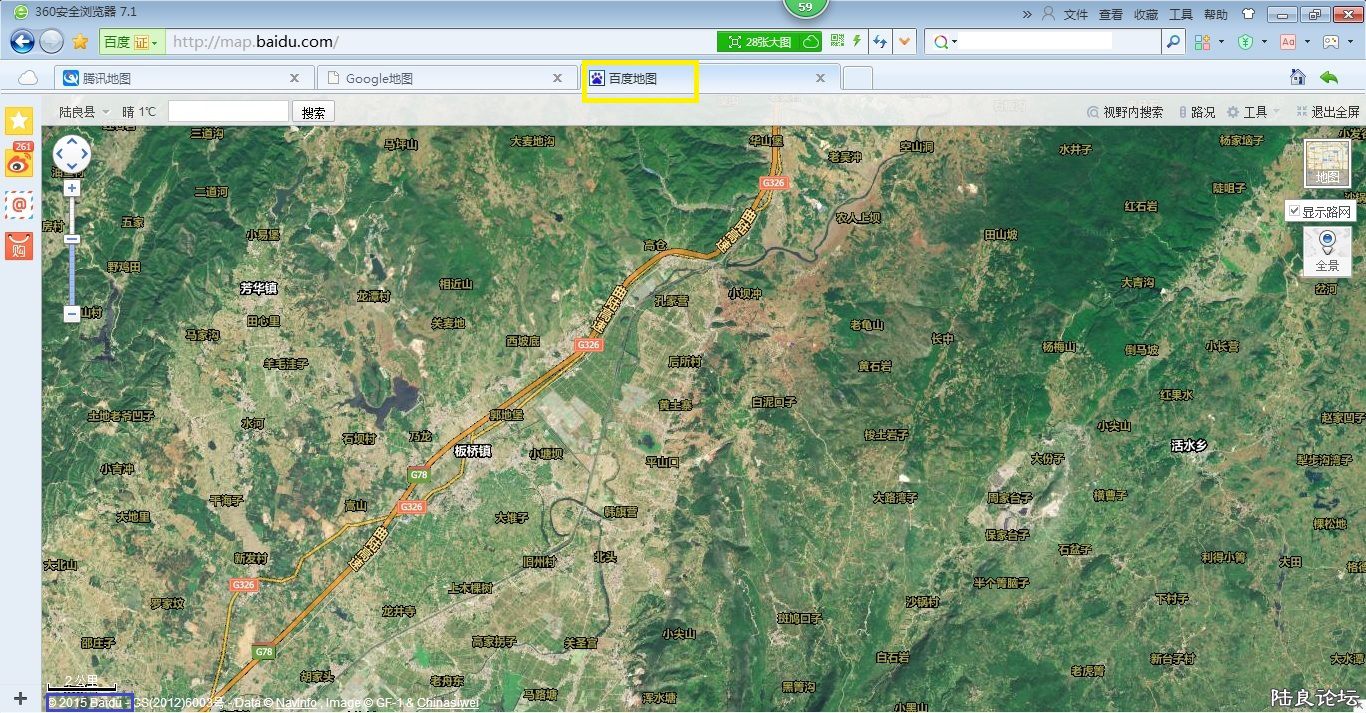Switch map type using 地图 thumbnail
This screenshot has height=713, width=1366.
(1326, 163)
